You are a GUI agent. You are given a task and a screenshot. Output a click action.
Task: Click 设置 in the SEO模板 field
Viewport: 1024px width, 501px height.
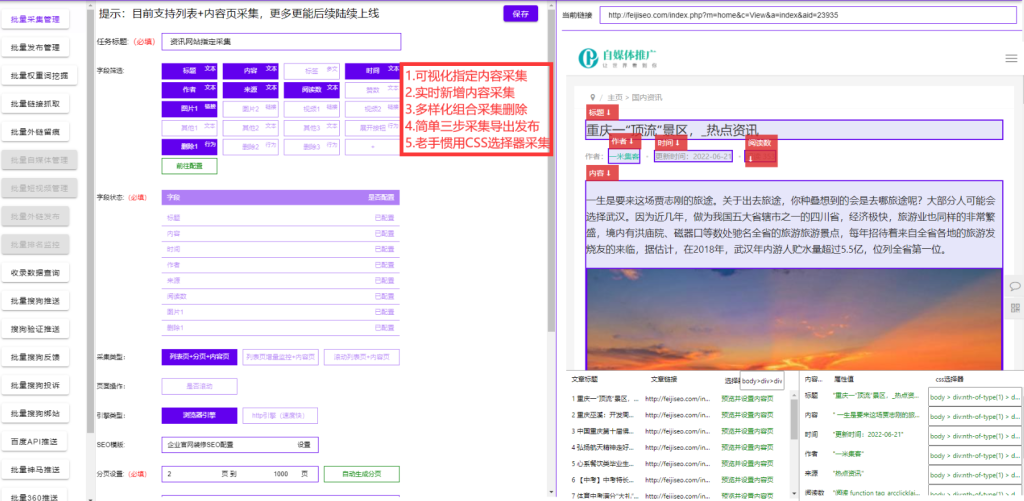click(304, 445)
